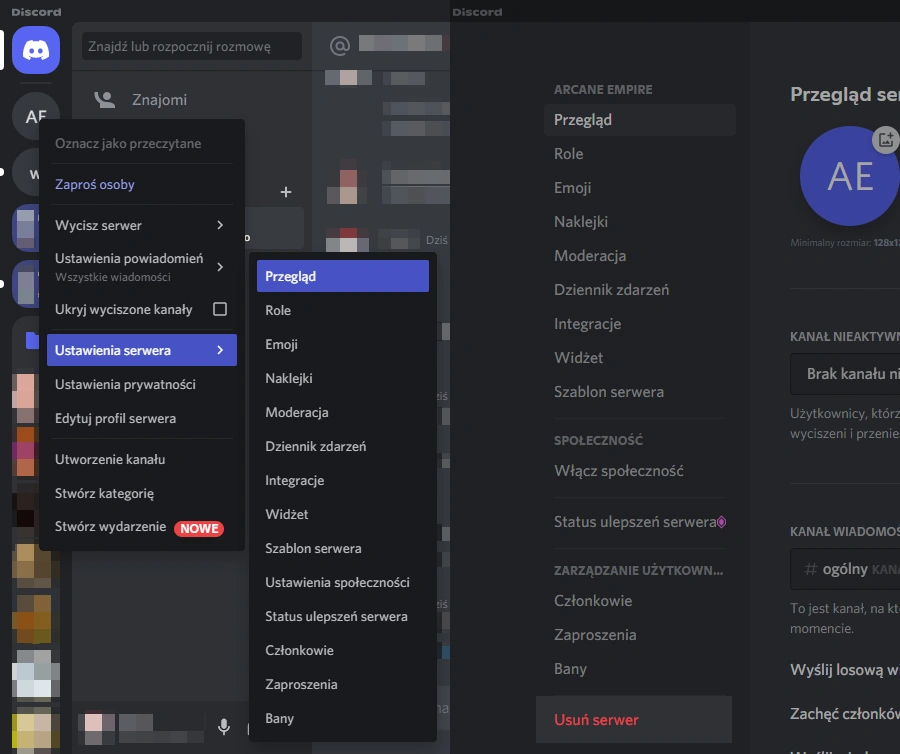Select 'Oznacz jako przeczytane' in the context menu
900x754 pixels.
click(x=142, y=143)
